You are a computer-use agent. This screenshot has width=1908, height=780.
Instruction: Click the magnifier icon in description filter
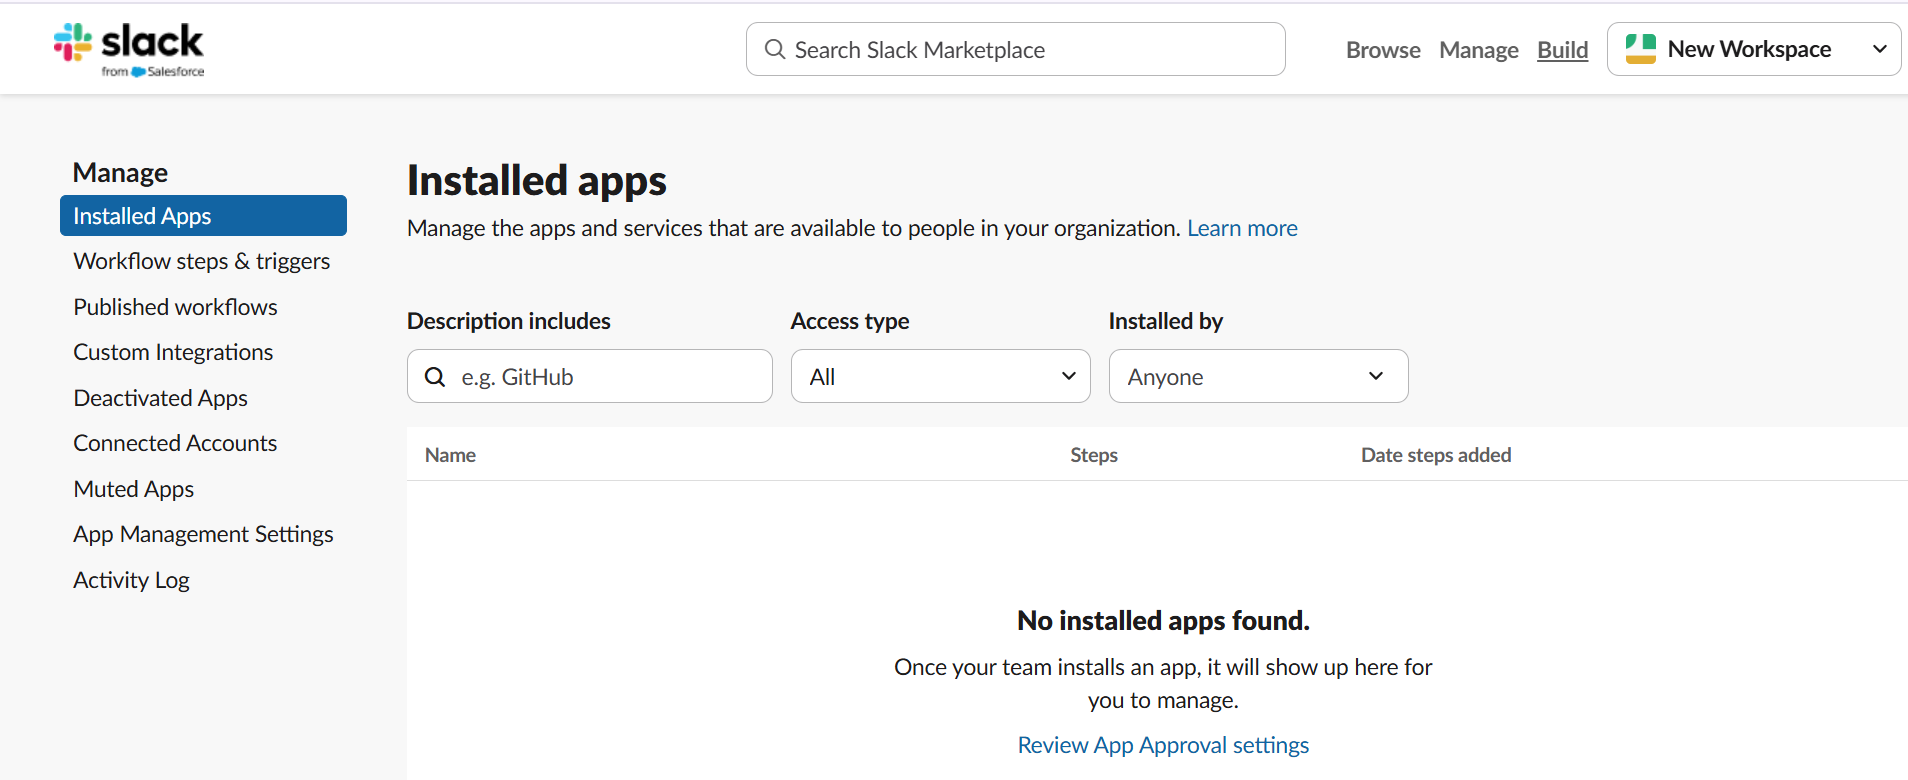(435, 377)
